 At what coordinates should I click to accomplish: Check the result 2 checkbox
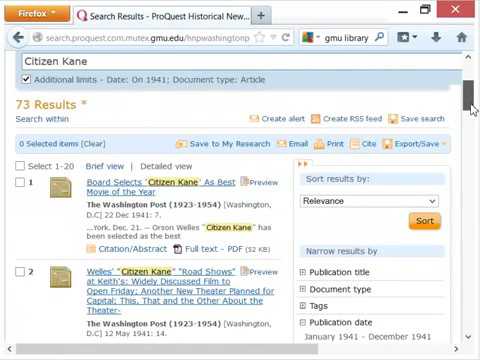tap(20, 271)
